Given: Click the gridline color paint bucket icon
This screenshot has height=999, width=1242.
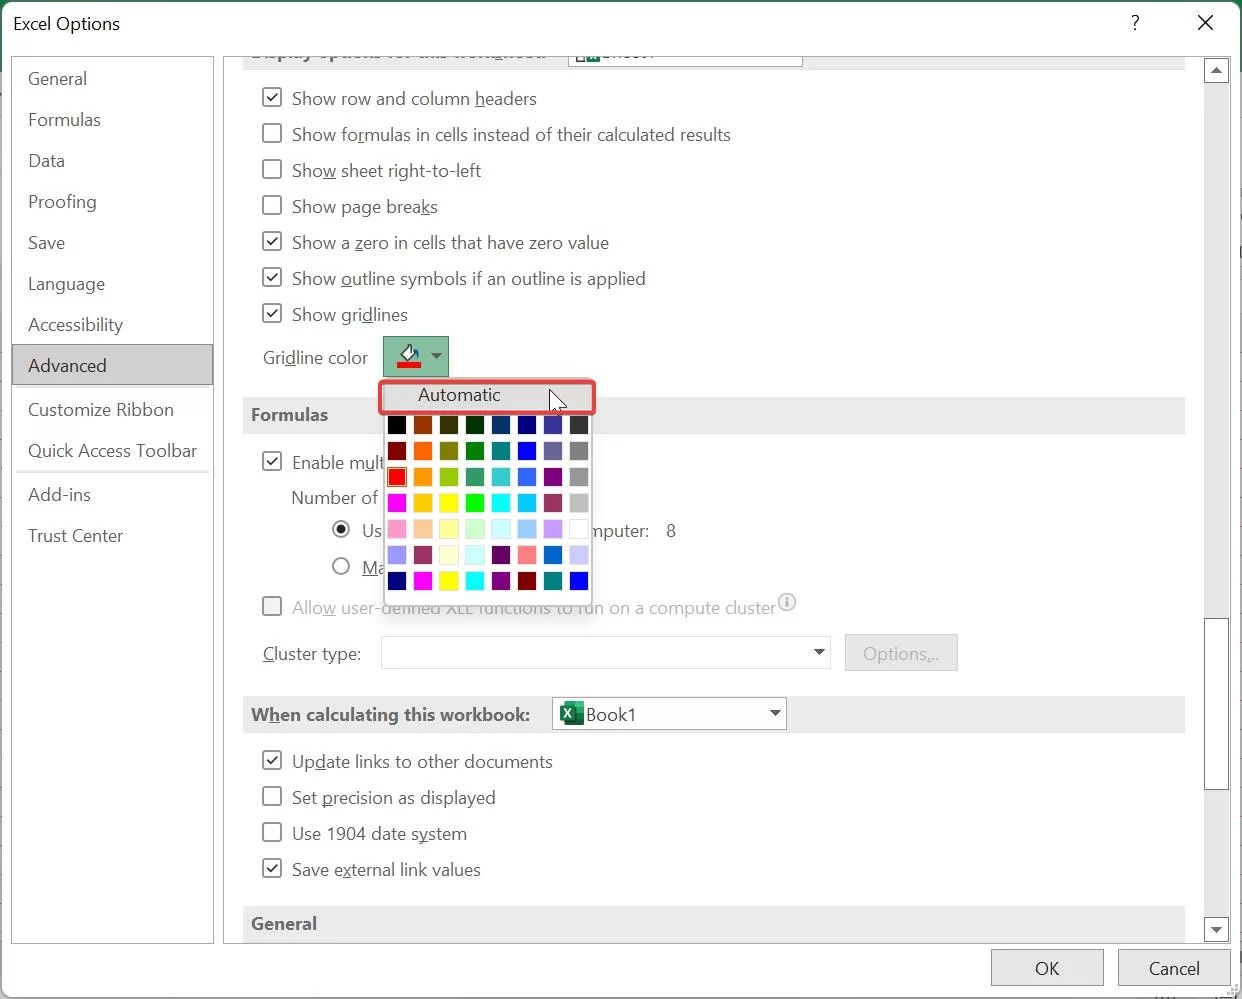Looking at the screenshot, I should (x=409, y=356).
